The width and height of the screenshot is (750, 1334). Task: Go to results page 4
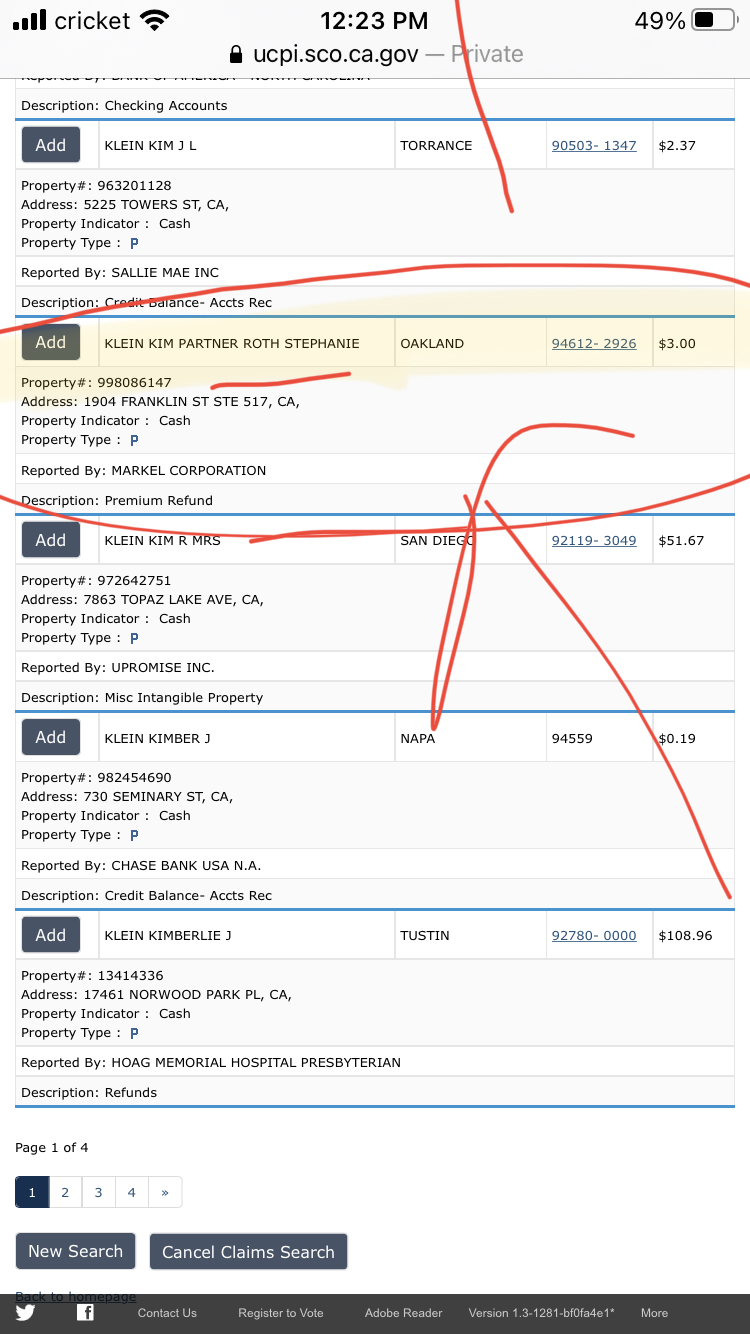[131, 1192]
